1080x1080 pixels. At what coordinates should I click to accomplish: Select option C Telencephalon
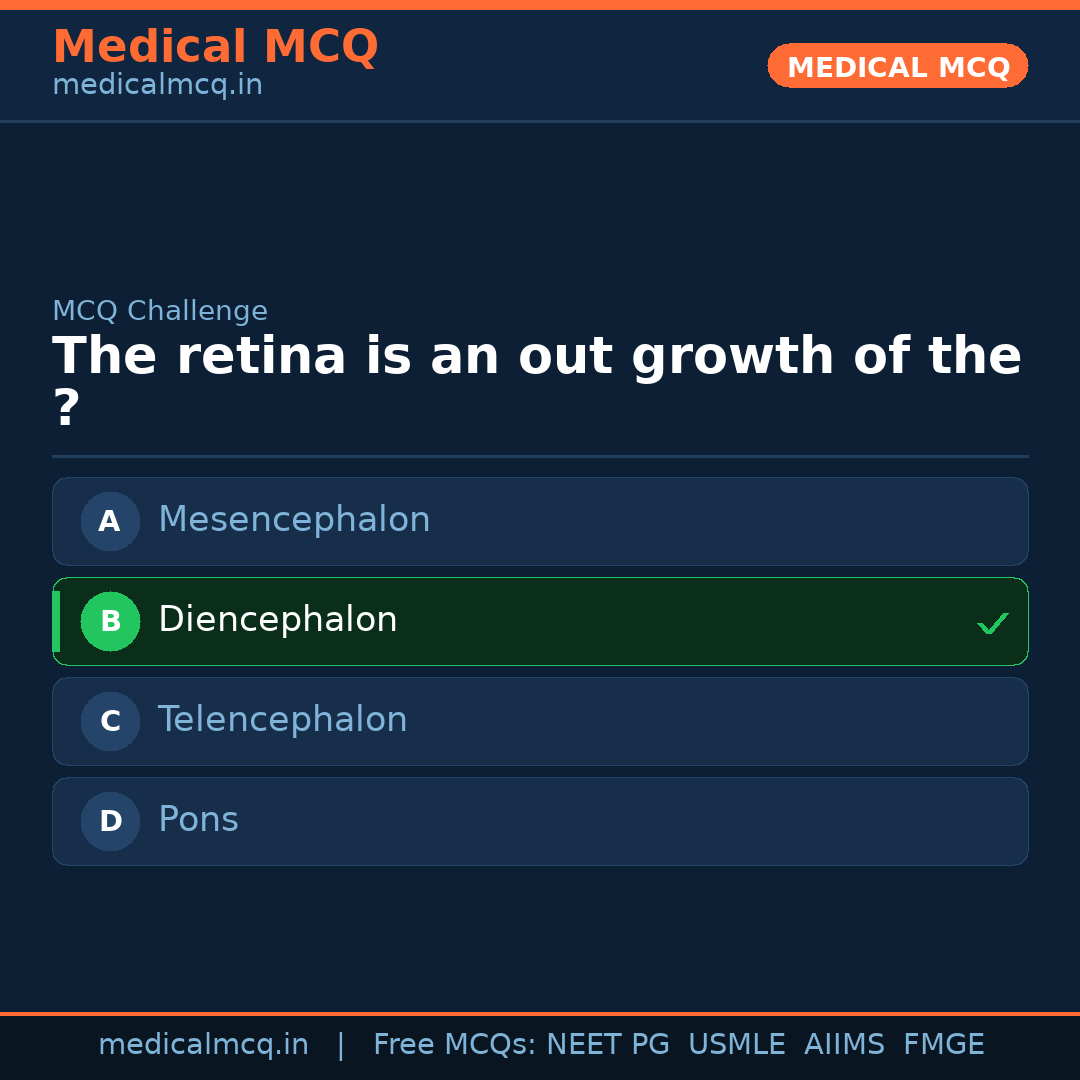pyautogui.click(x=540, y=721)
